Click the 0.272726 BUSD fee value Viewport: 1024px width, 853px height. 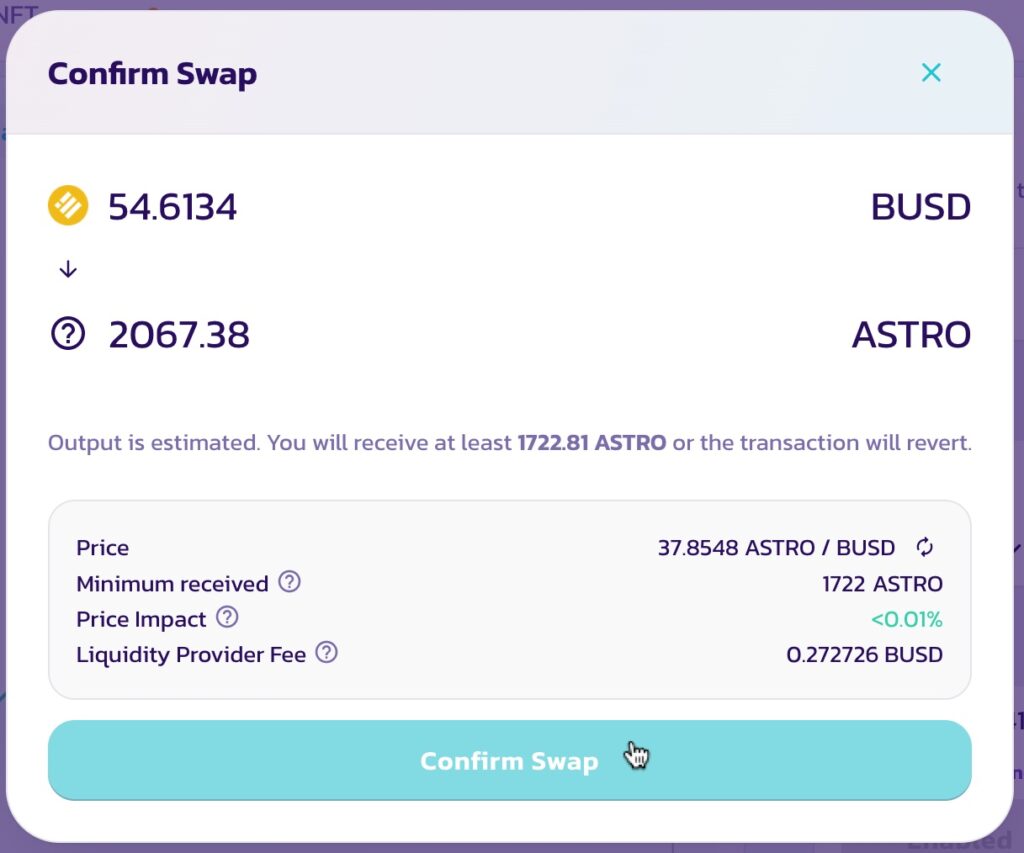coord(865,654)
